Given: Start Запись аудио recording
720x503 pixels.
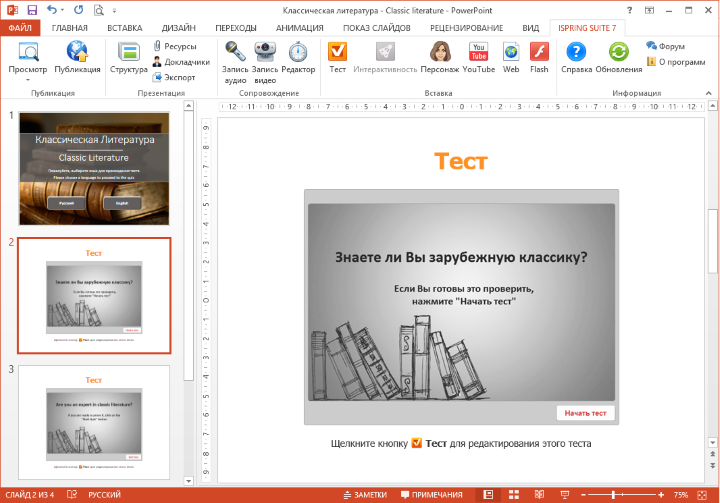Looking at the screenshot, I should click(235, 62).
